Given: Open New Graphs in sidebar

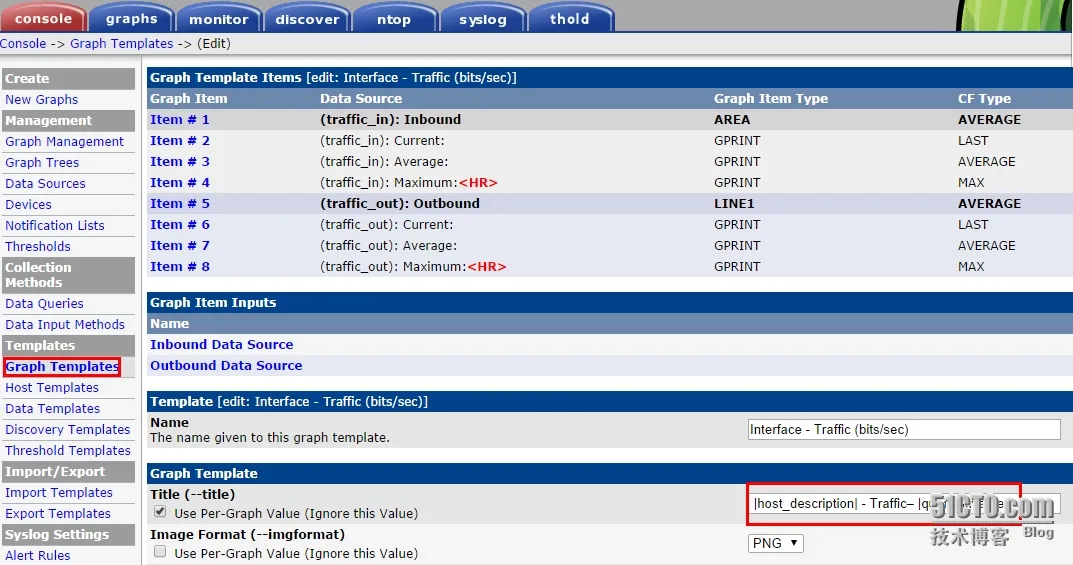Looking at the screenshot, I should (42, 99).
